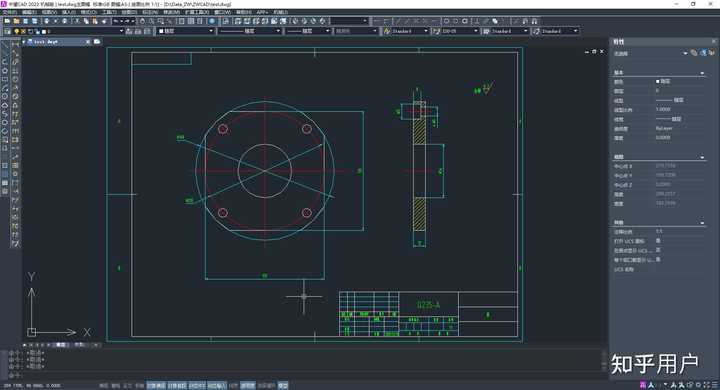This screenshot has height=390, width=720.
Task: Open the 修改(M) menu
Action: 171,12
